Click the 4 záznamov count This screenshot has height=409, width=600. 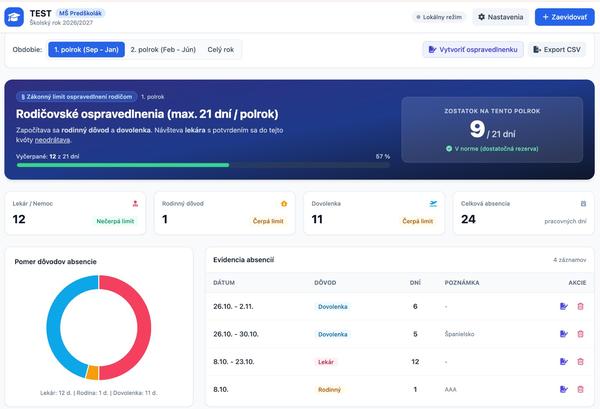point(569,260)
